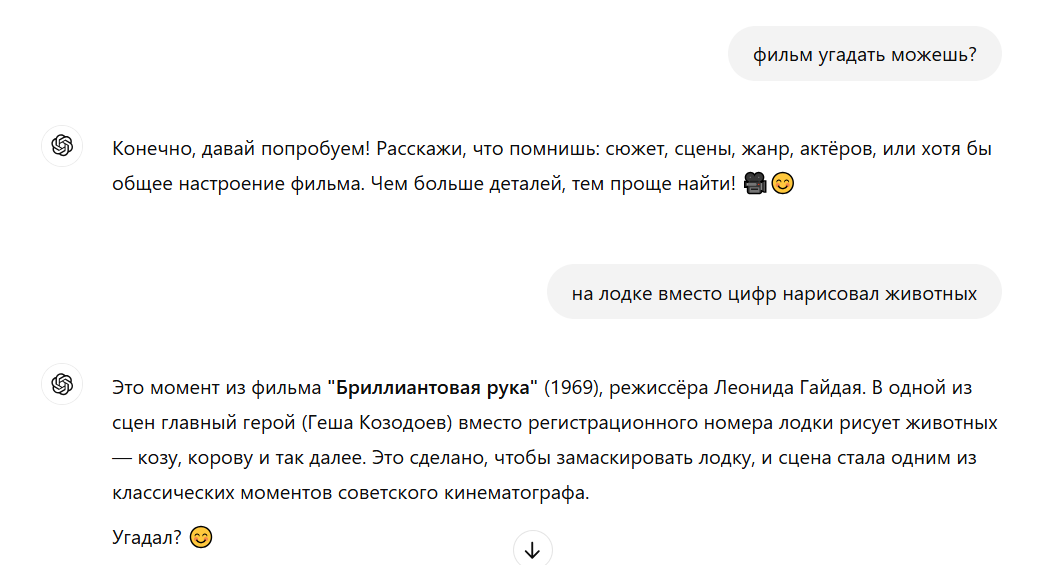Image resolution: width=1054 pixels, height=565 pixels.
Task: Click the line starting with общее настроение фильма
Action: click(452, 183)
